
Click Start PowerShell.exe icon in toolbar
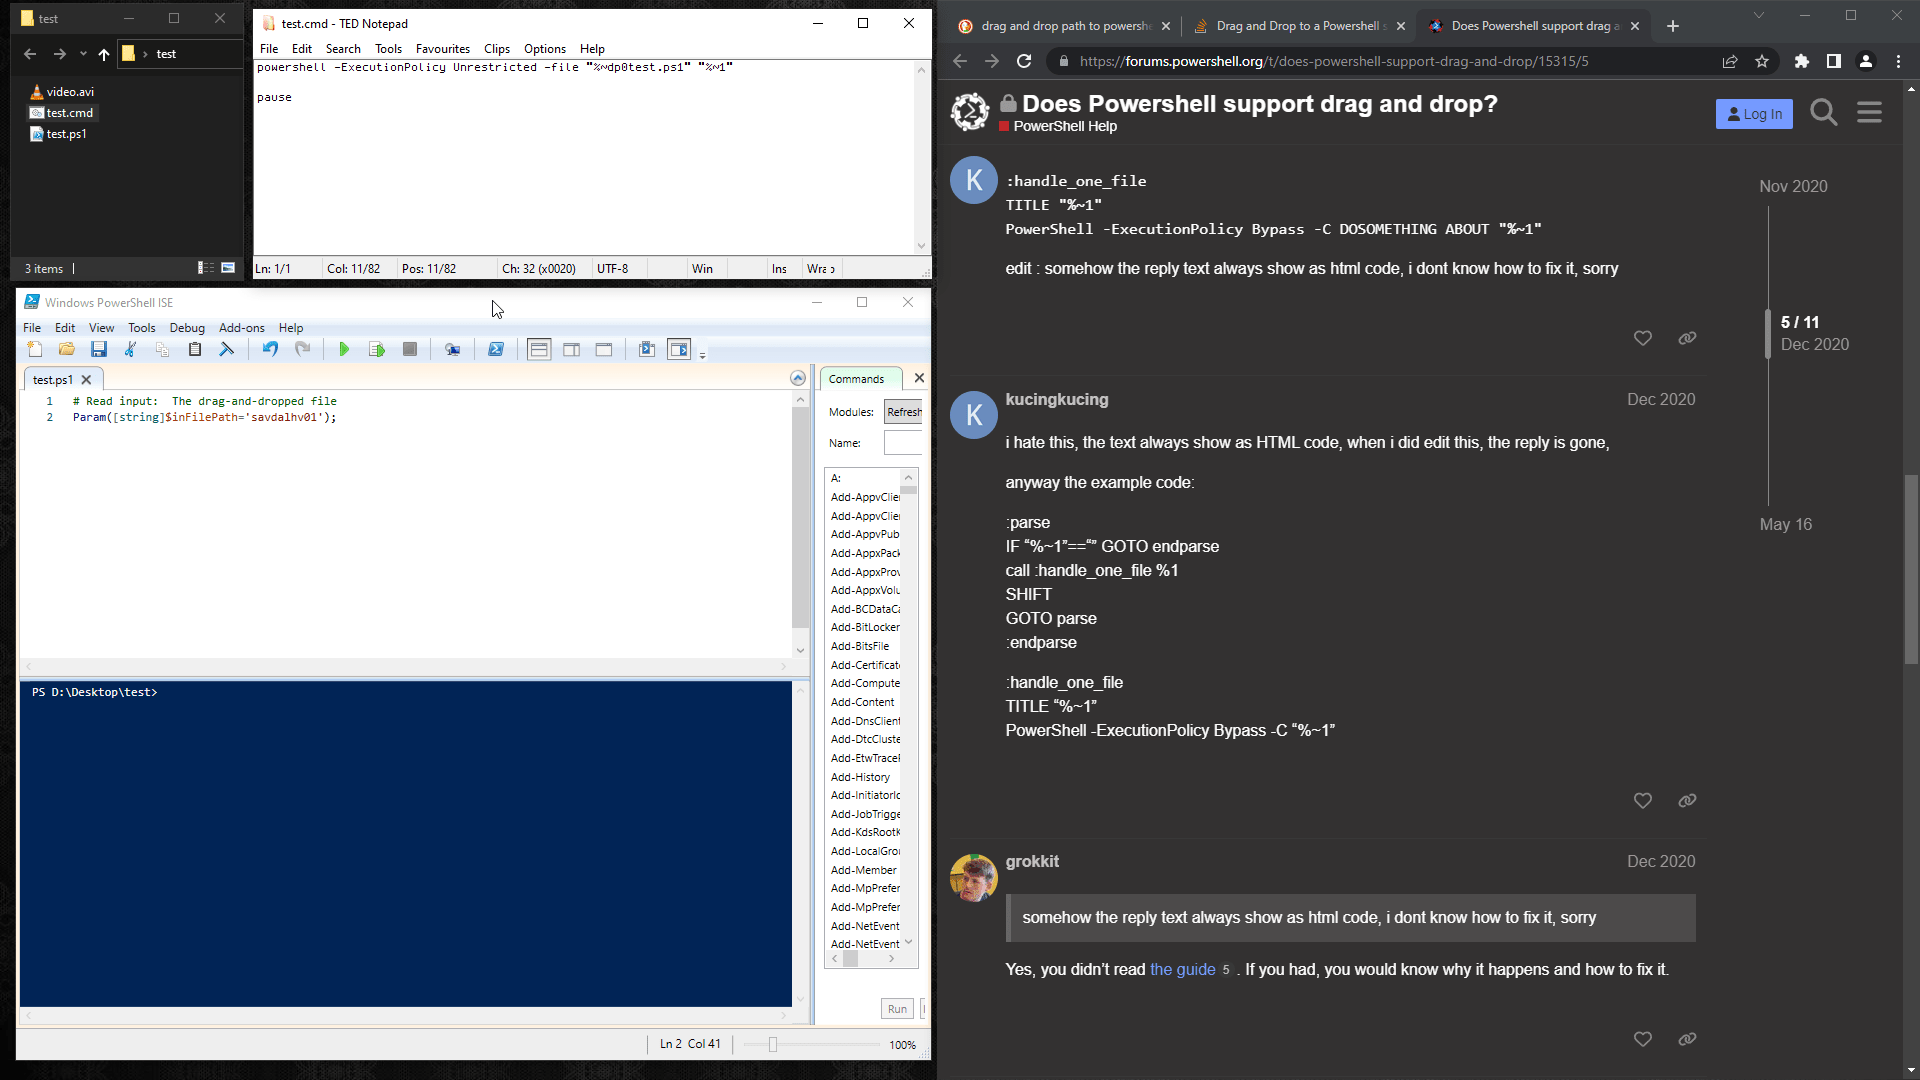coord(496,349)
